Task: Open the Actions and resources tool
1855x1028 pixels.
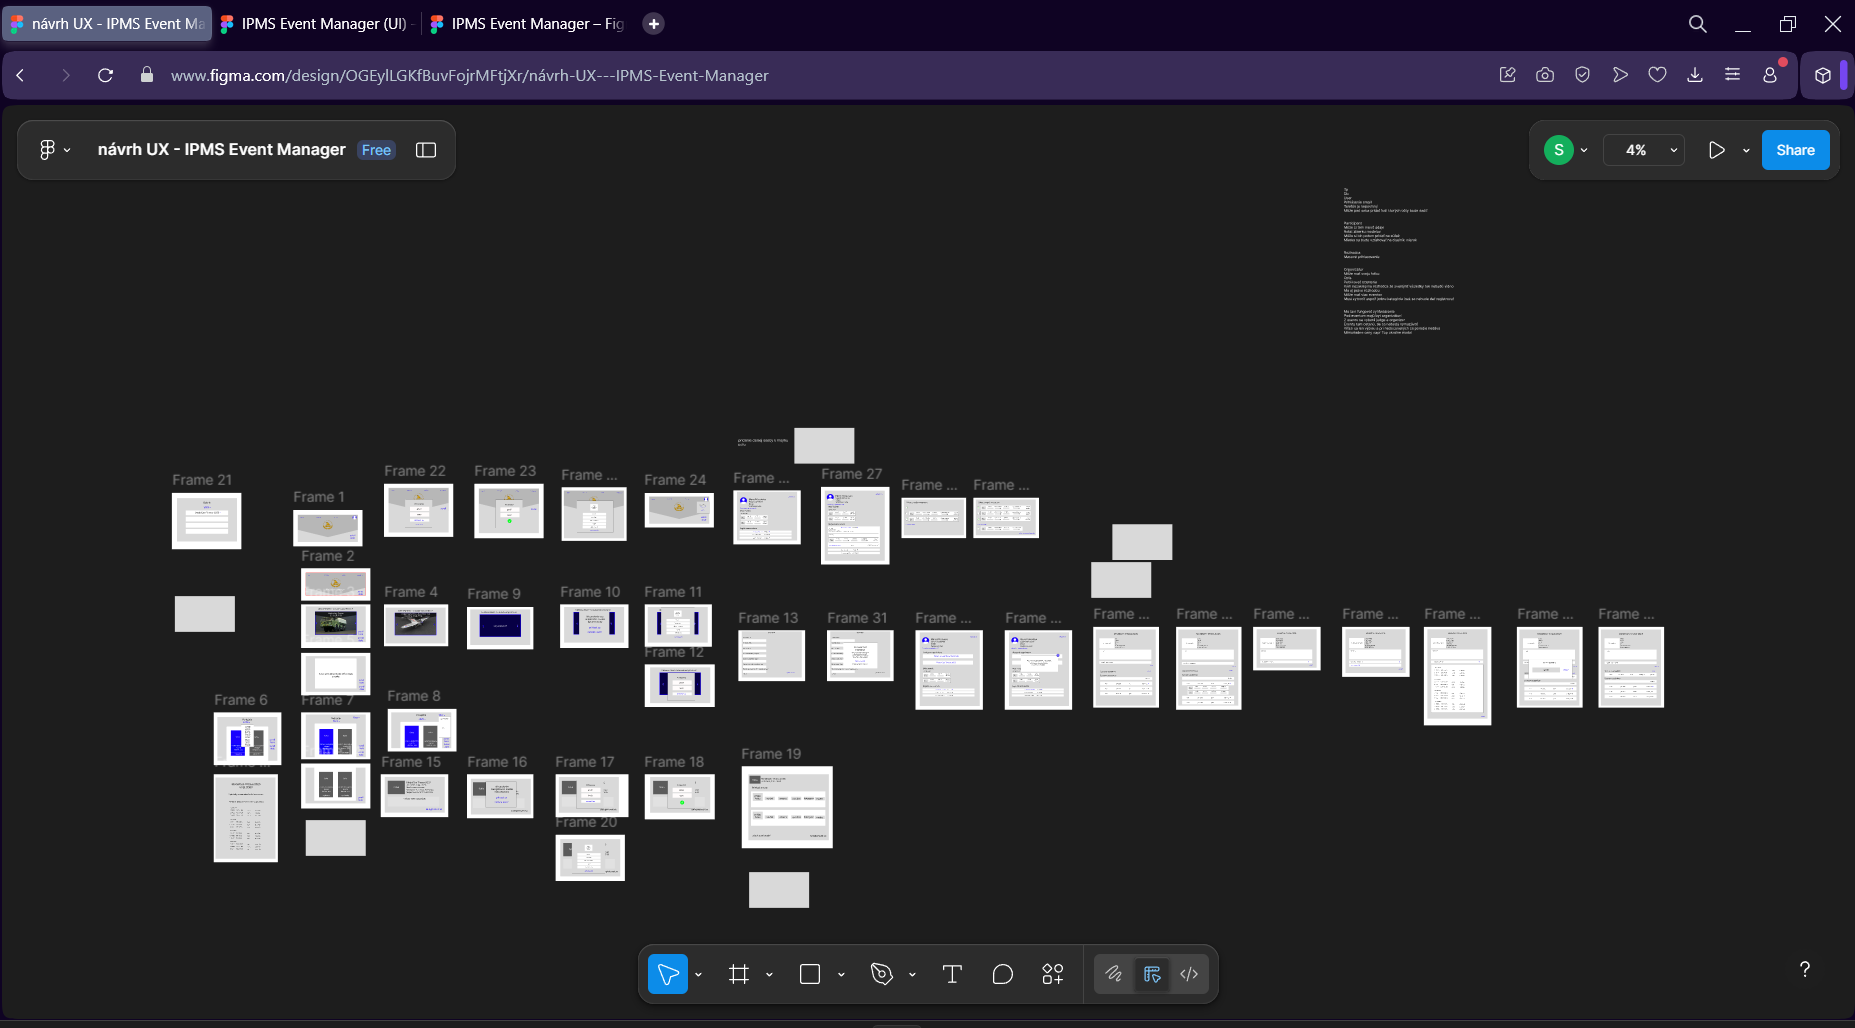Action: [1053, 974]
